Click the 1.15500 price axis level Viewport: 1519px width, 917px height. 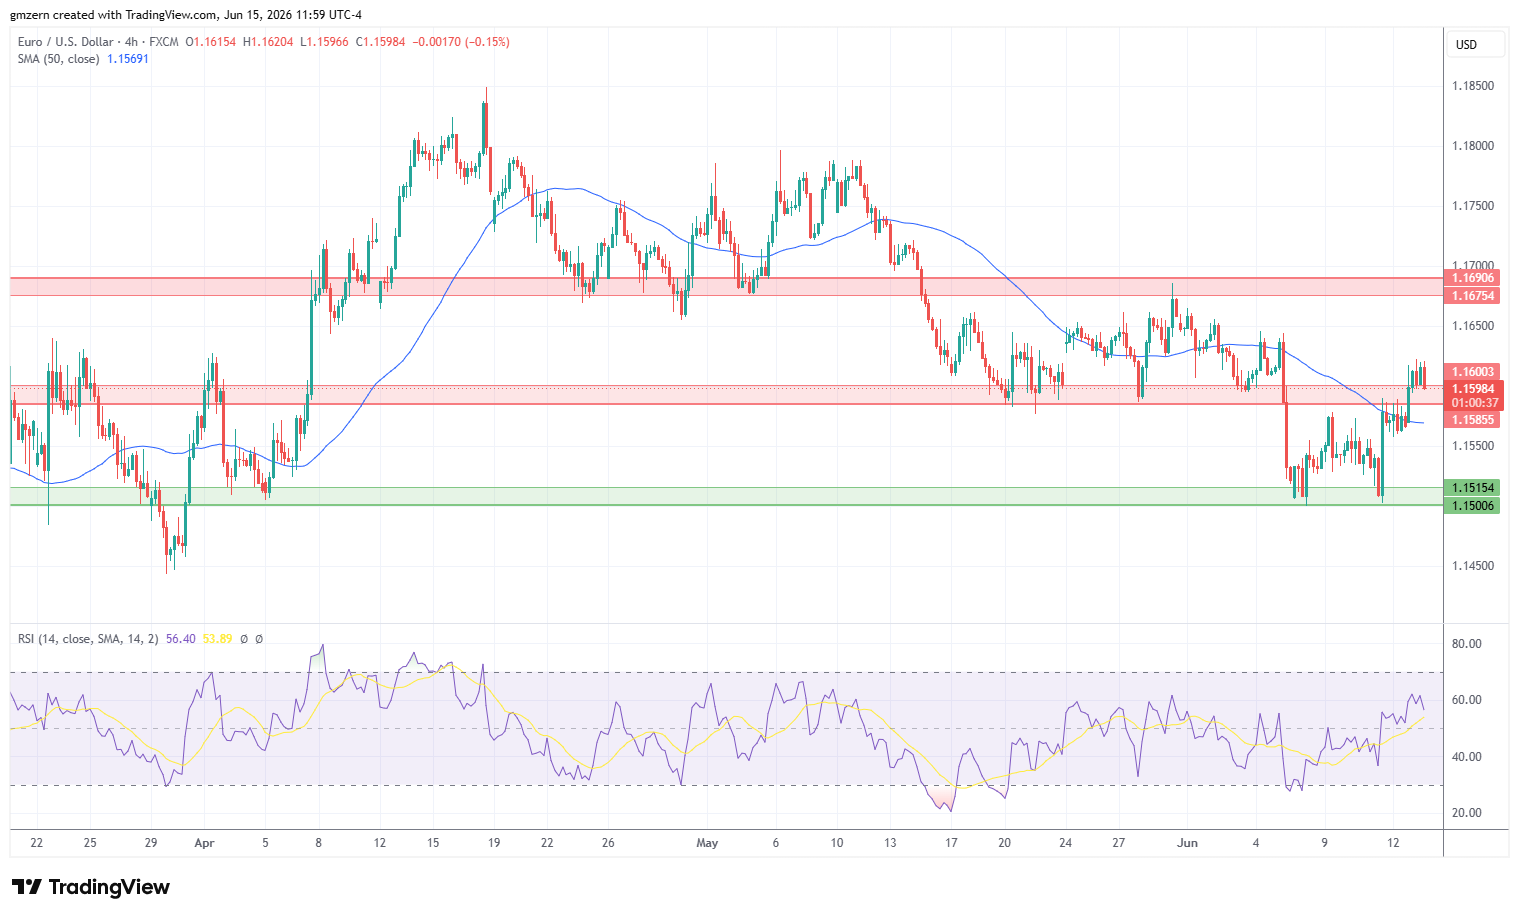(1473, 446)
